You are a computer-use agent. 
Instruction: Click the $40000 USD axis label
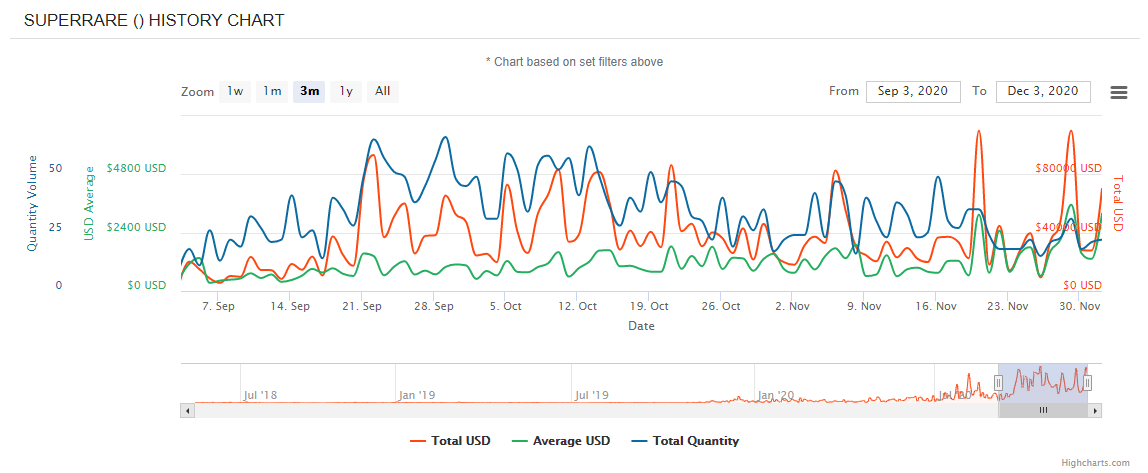point(1068,227)
